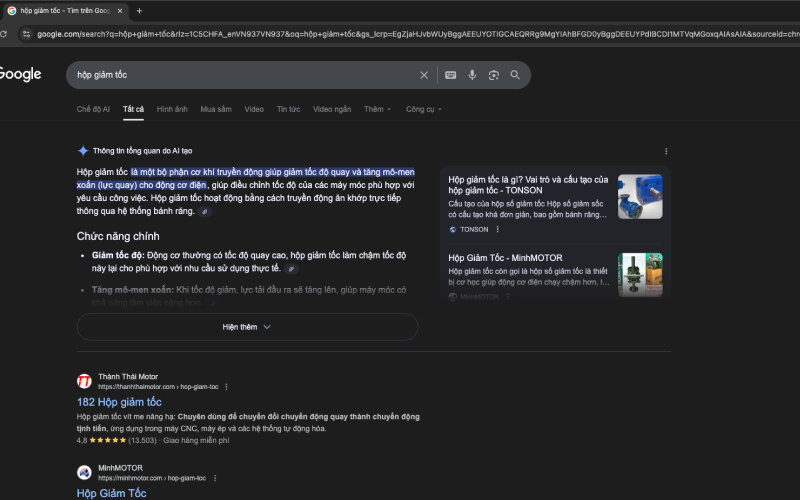Click the 'MinhMOTOR' site name above result

coord(120,468)
